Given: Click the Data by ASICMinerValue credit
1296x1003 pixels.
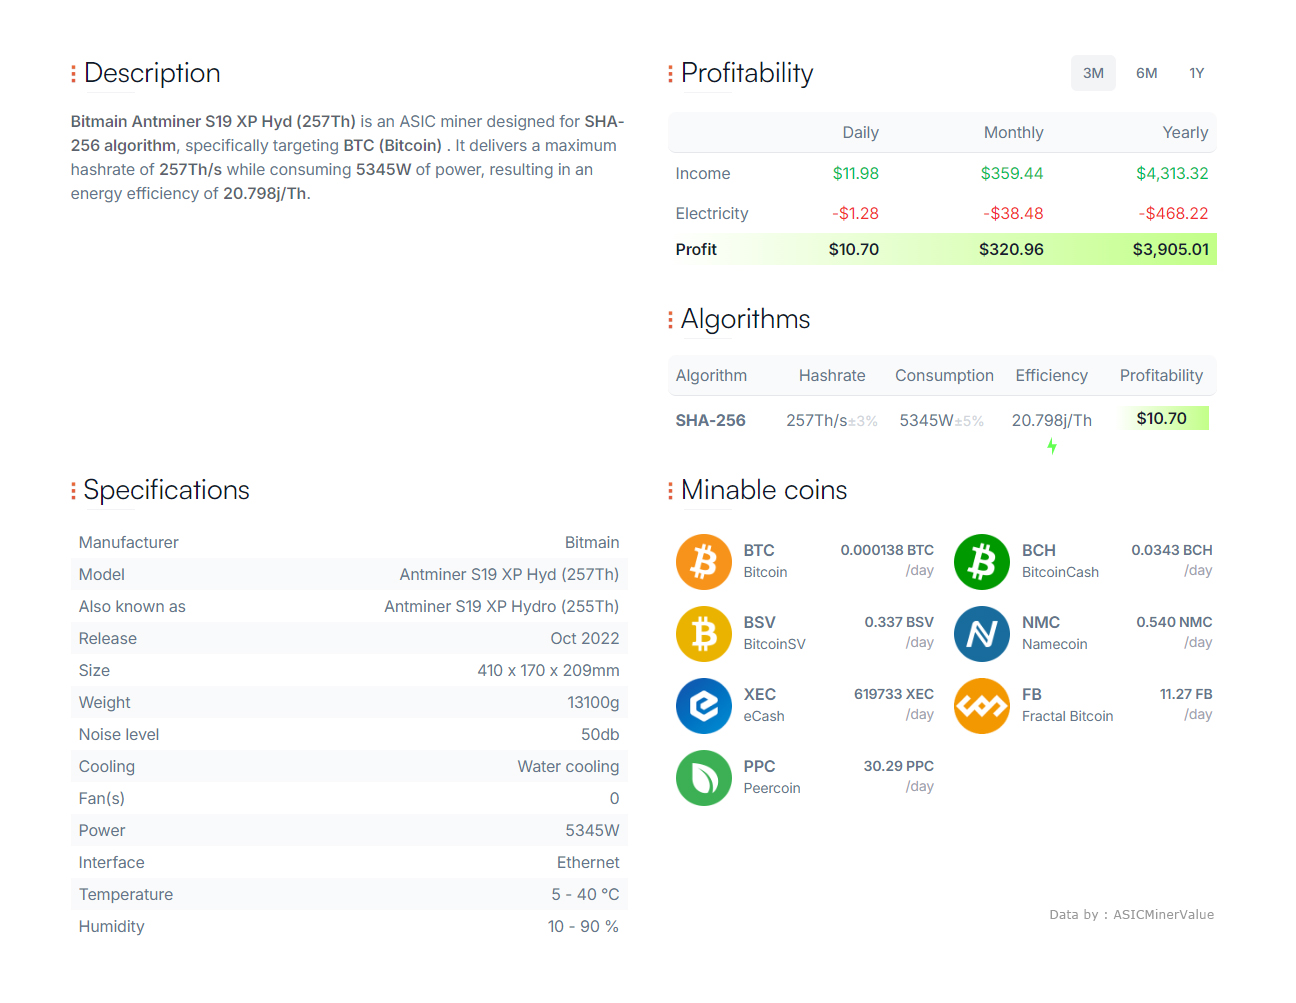Looking at the screenshot, I should pyautogui.click(x=1131, y=914).
